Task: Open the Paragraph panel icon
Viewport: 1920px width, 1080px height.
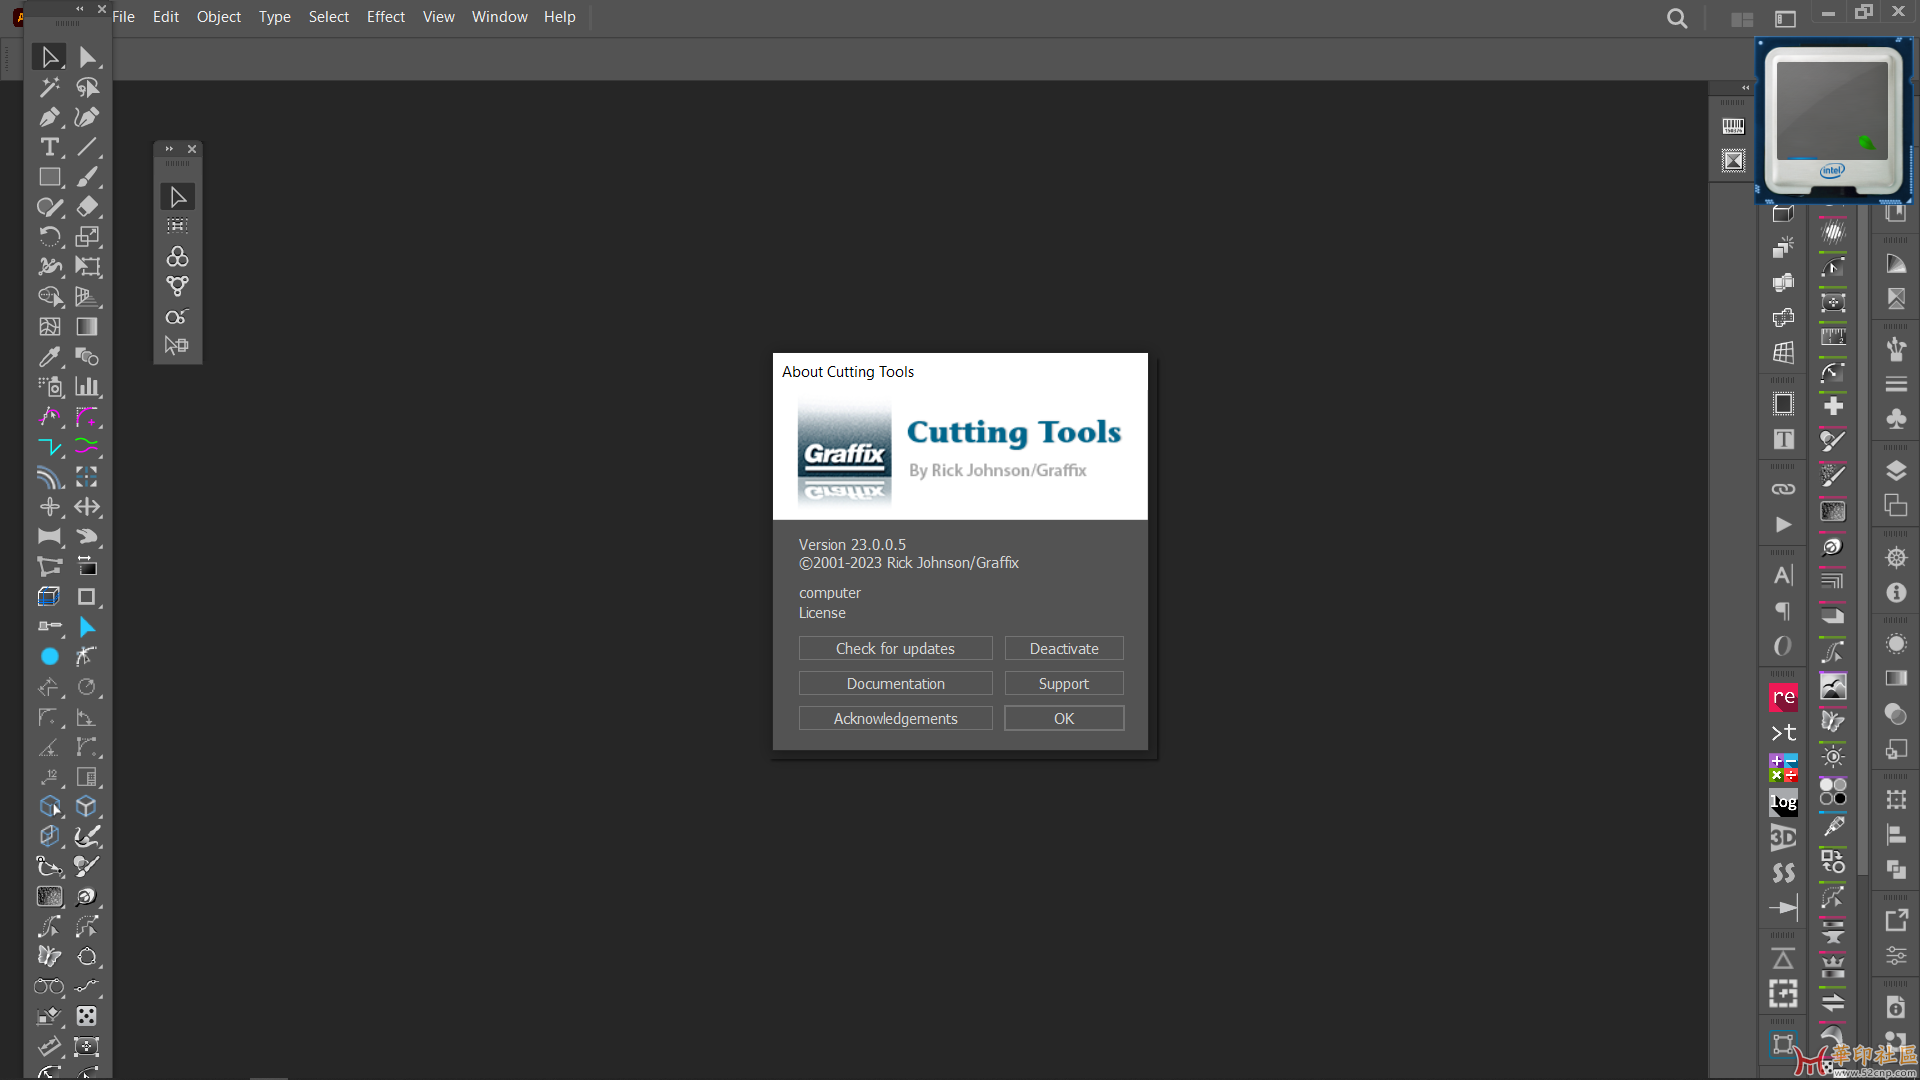Action: (x=1783, y=611)
